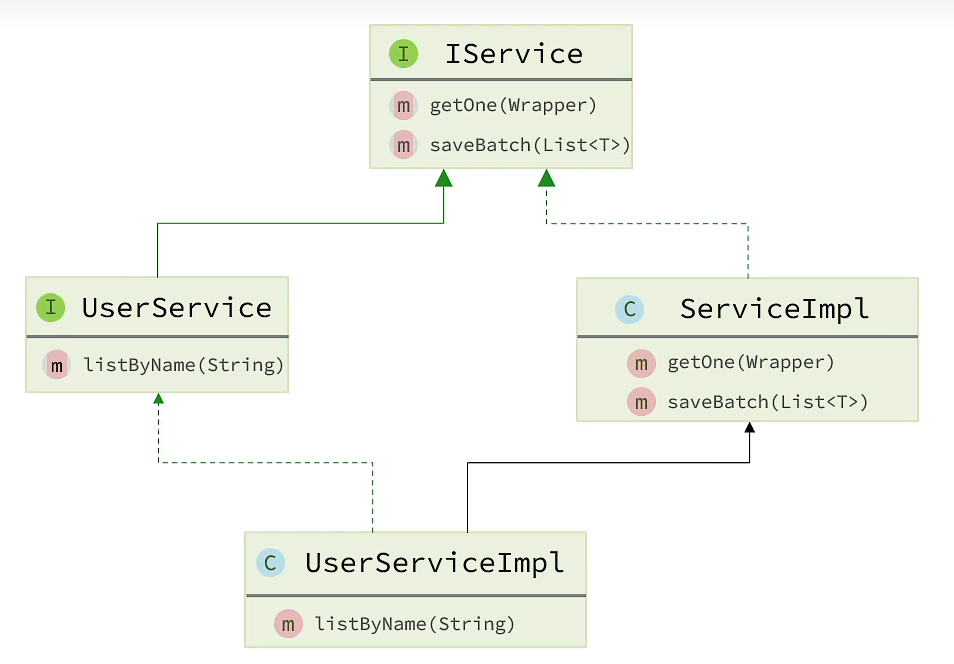Click the class icon beside UserServiceImpl

[270, 562]
